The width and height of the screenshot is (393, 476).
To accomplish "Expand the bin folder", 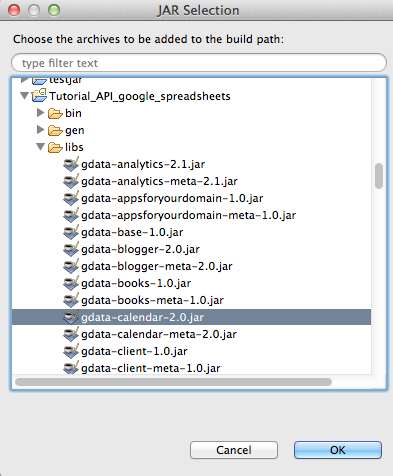I will pos(41,113).
